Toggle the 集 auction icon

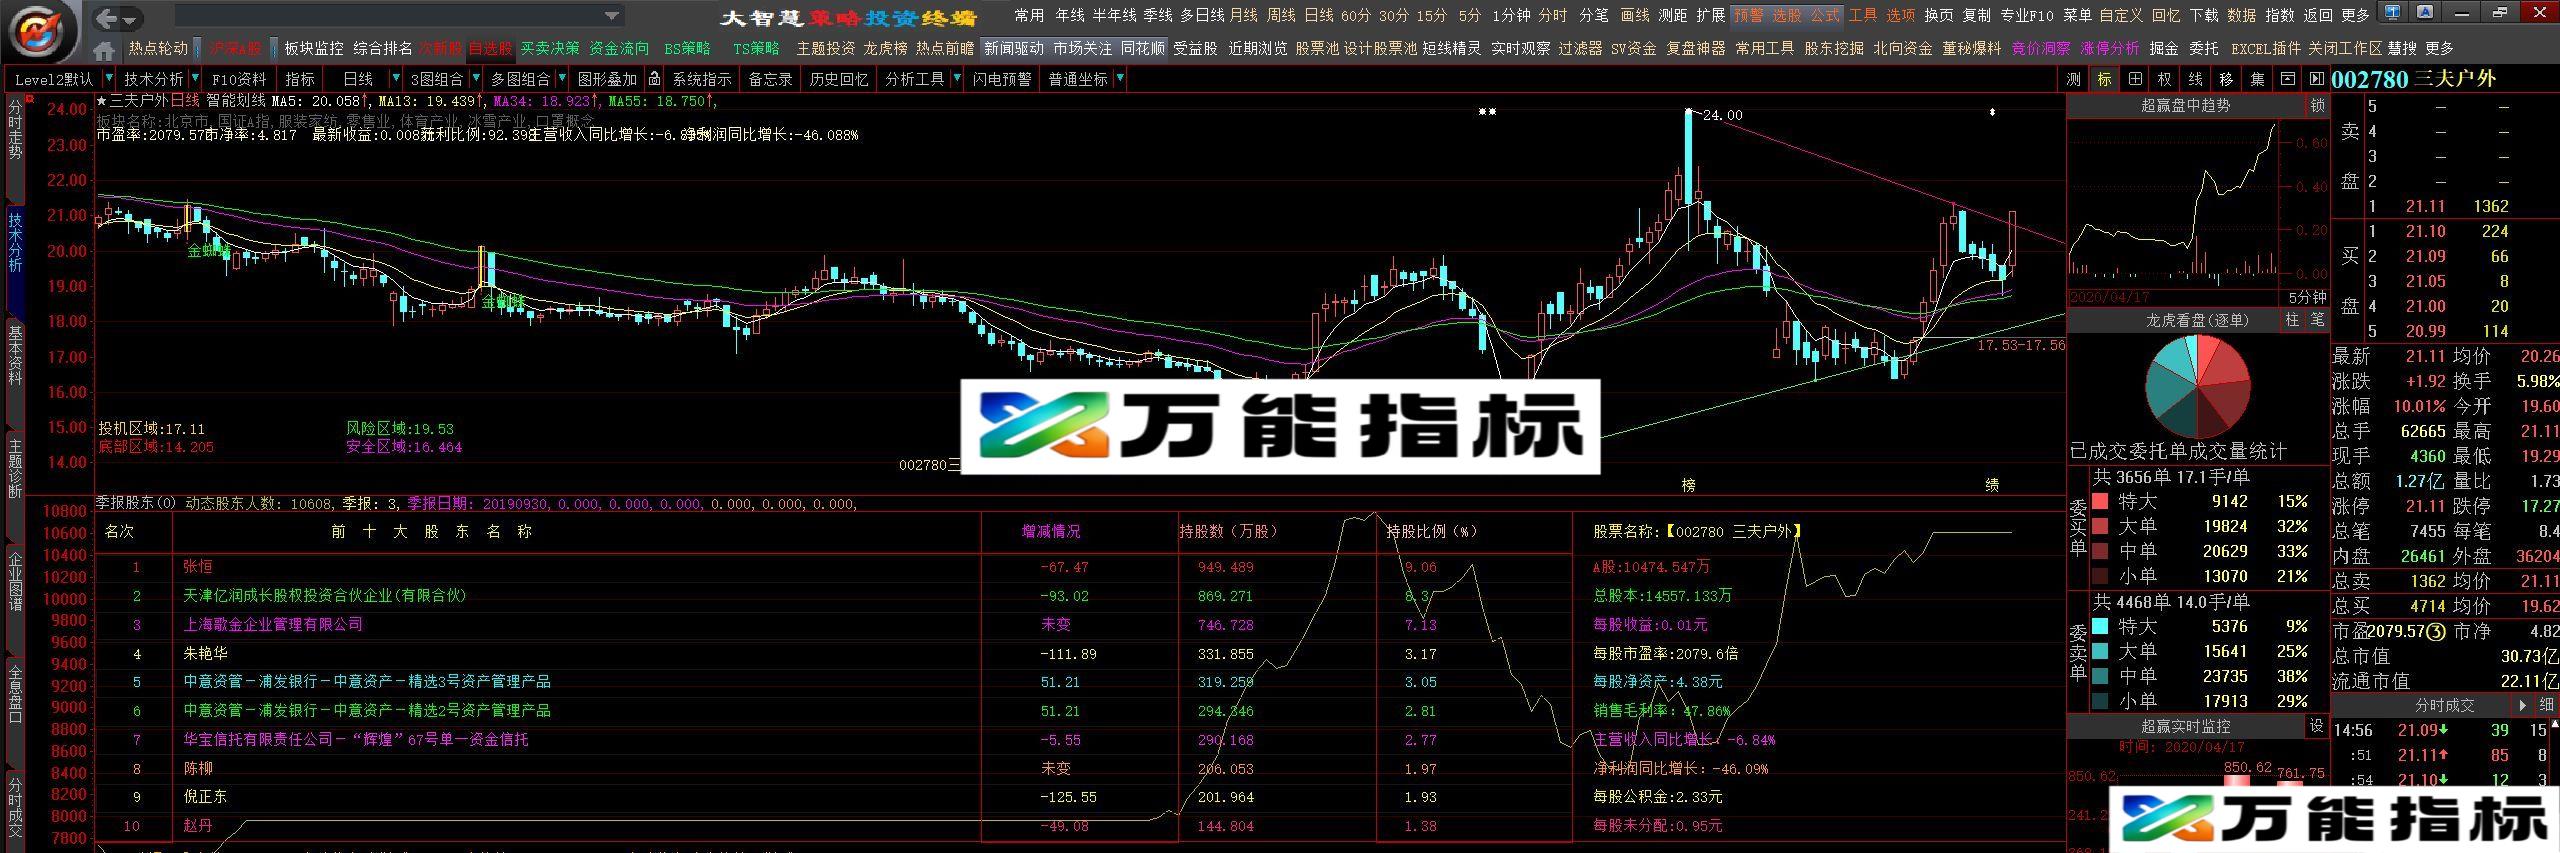2257,79
